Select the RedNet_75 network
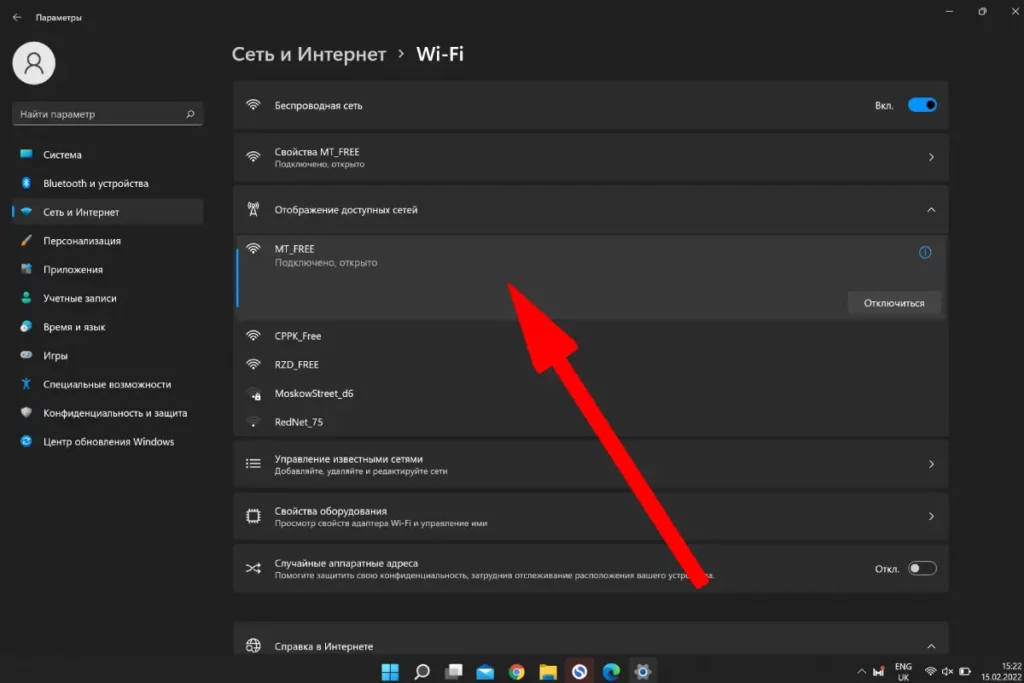The width and height of the screenshot is (1024, 683). click(x=590, y=422)
